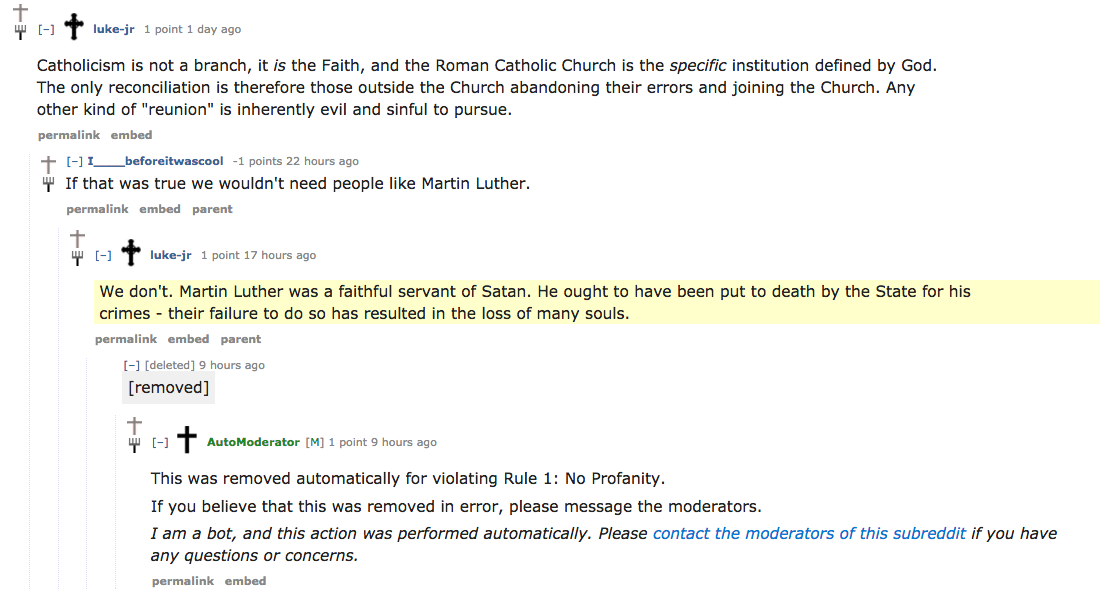The height and width of the screenshot is (603, 1100).
Task: Downvote luke-jr's highlighted reply
Action: tap(77, 258)
